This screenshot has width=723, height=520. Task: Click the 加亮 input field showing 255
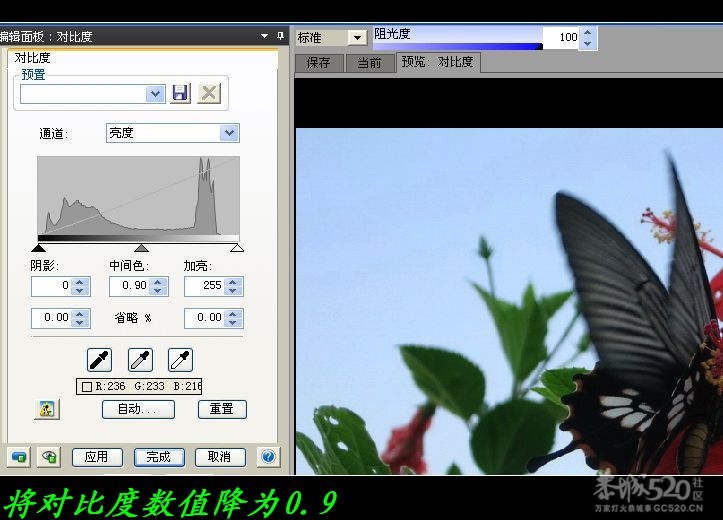pyautogui.click(x=205, y=286)
